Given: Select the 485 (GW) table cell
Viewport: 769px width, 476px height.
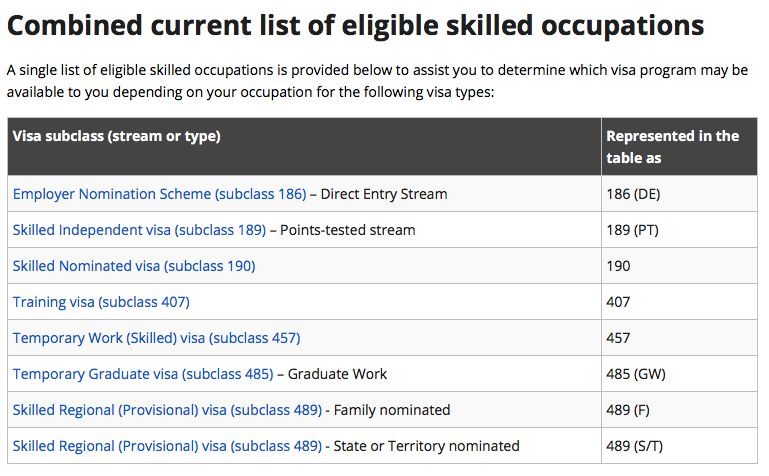Looking at the screenshot, I should (x=679, y=374).
